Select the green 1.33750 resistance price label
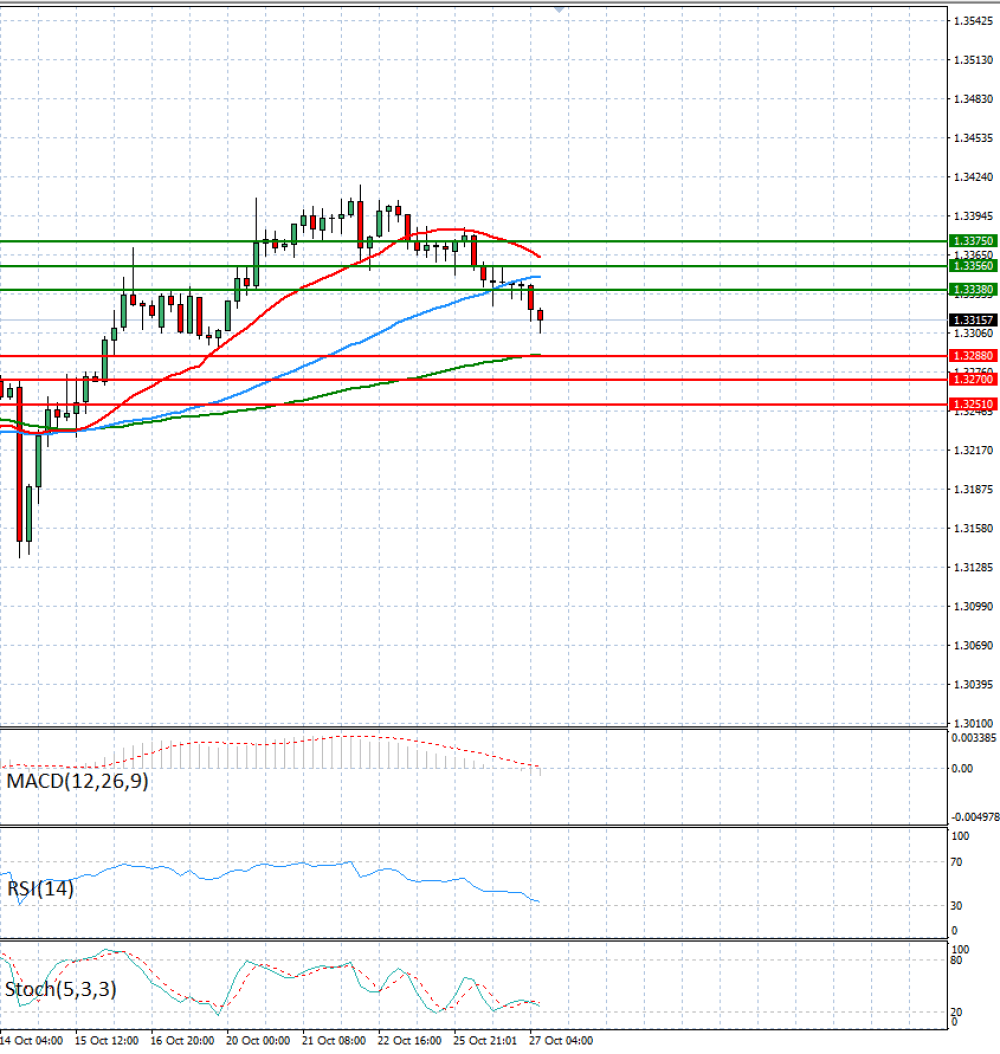 (x=973, y=241)
